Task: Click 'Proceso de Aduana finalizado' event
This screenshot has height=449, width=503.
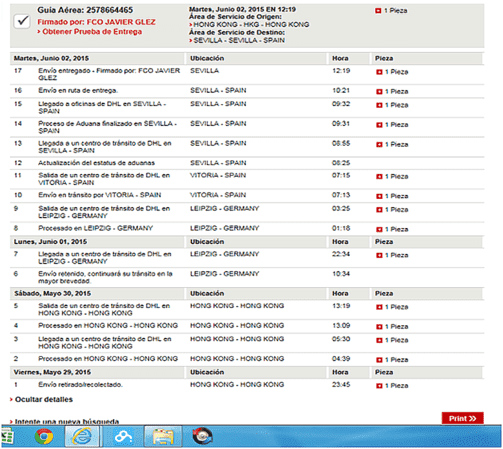Action: pyautogui.click(x=107, y=127)
